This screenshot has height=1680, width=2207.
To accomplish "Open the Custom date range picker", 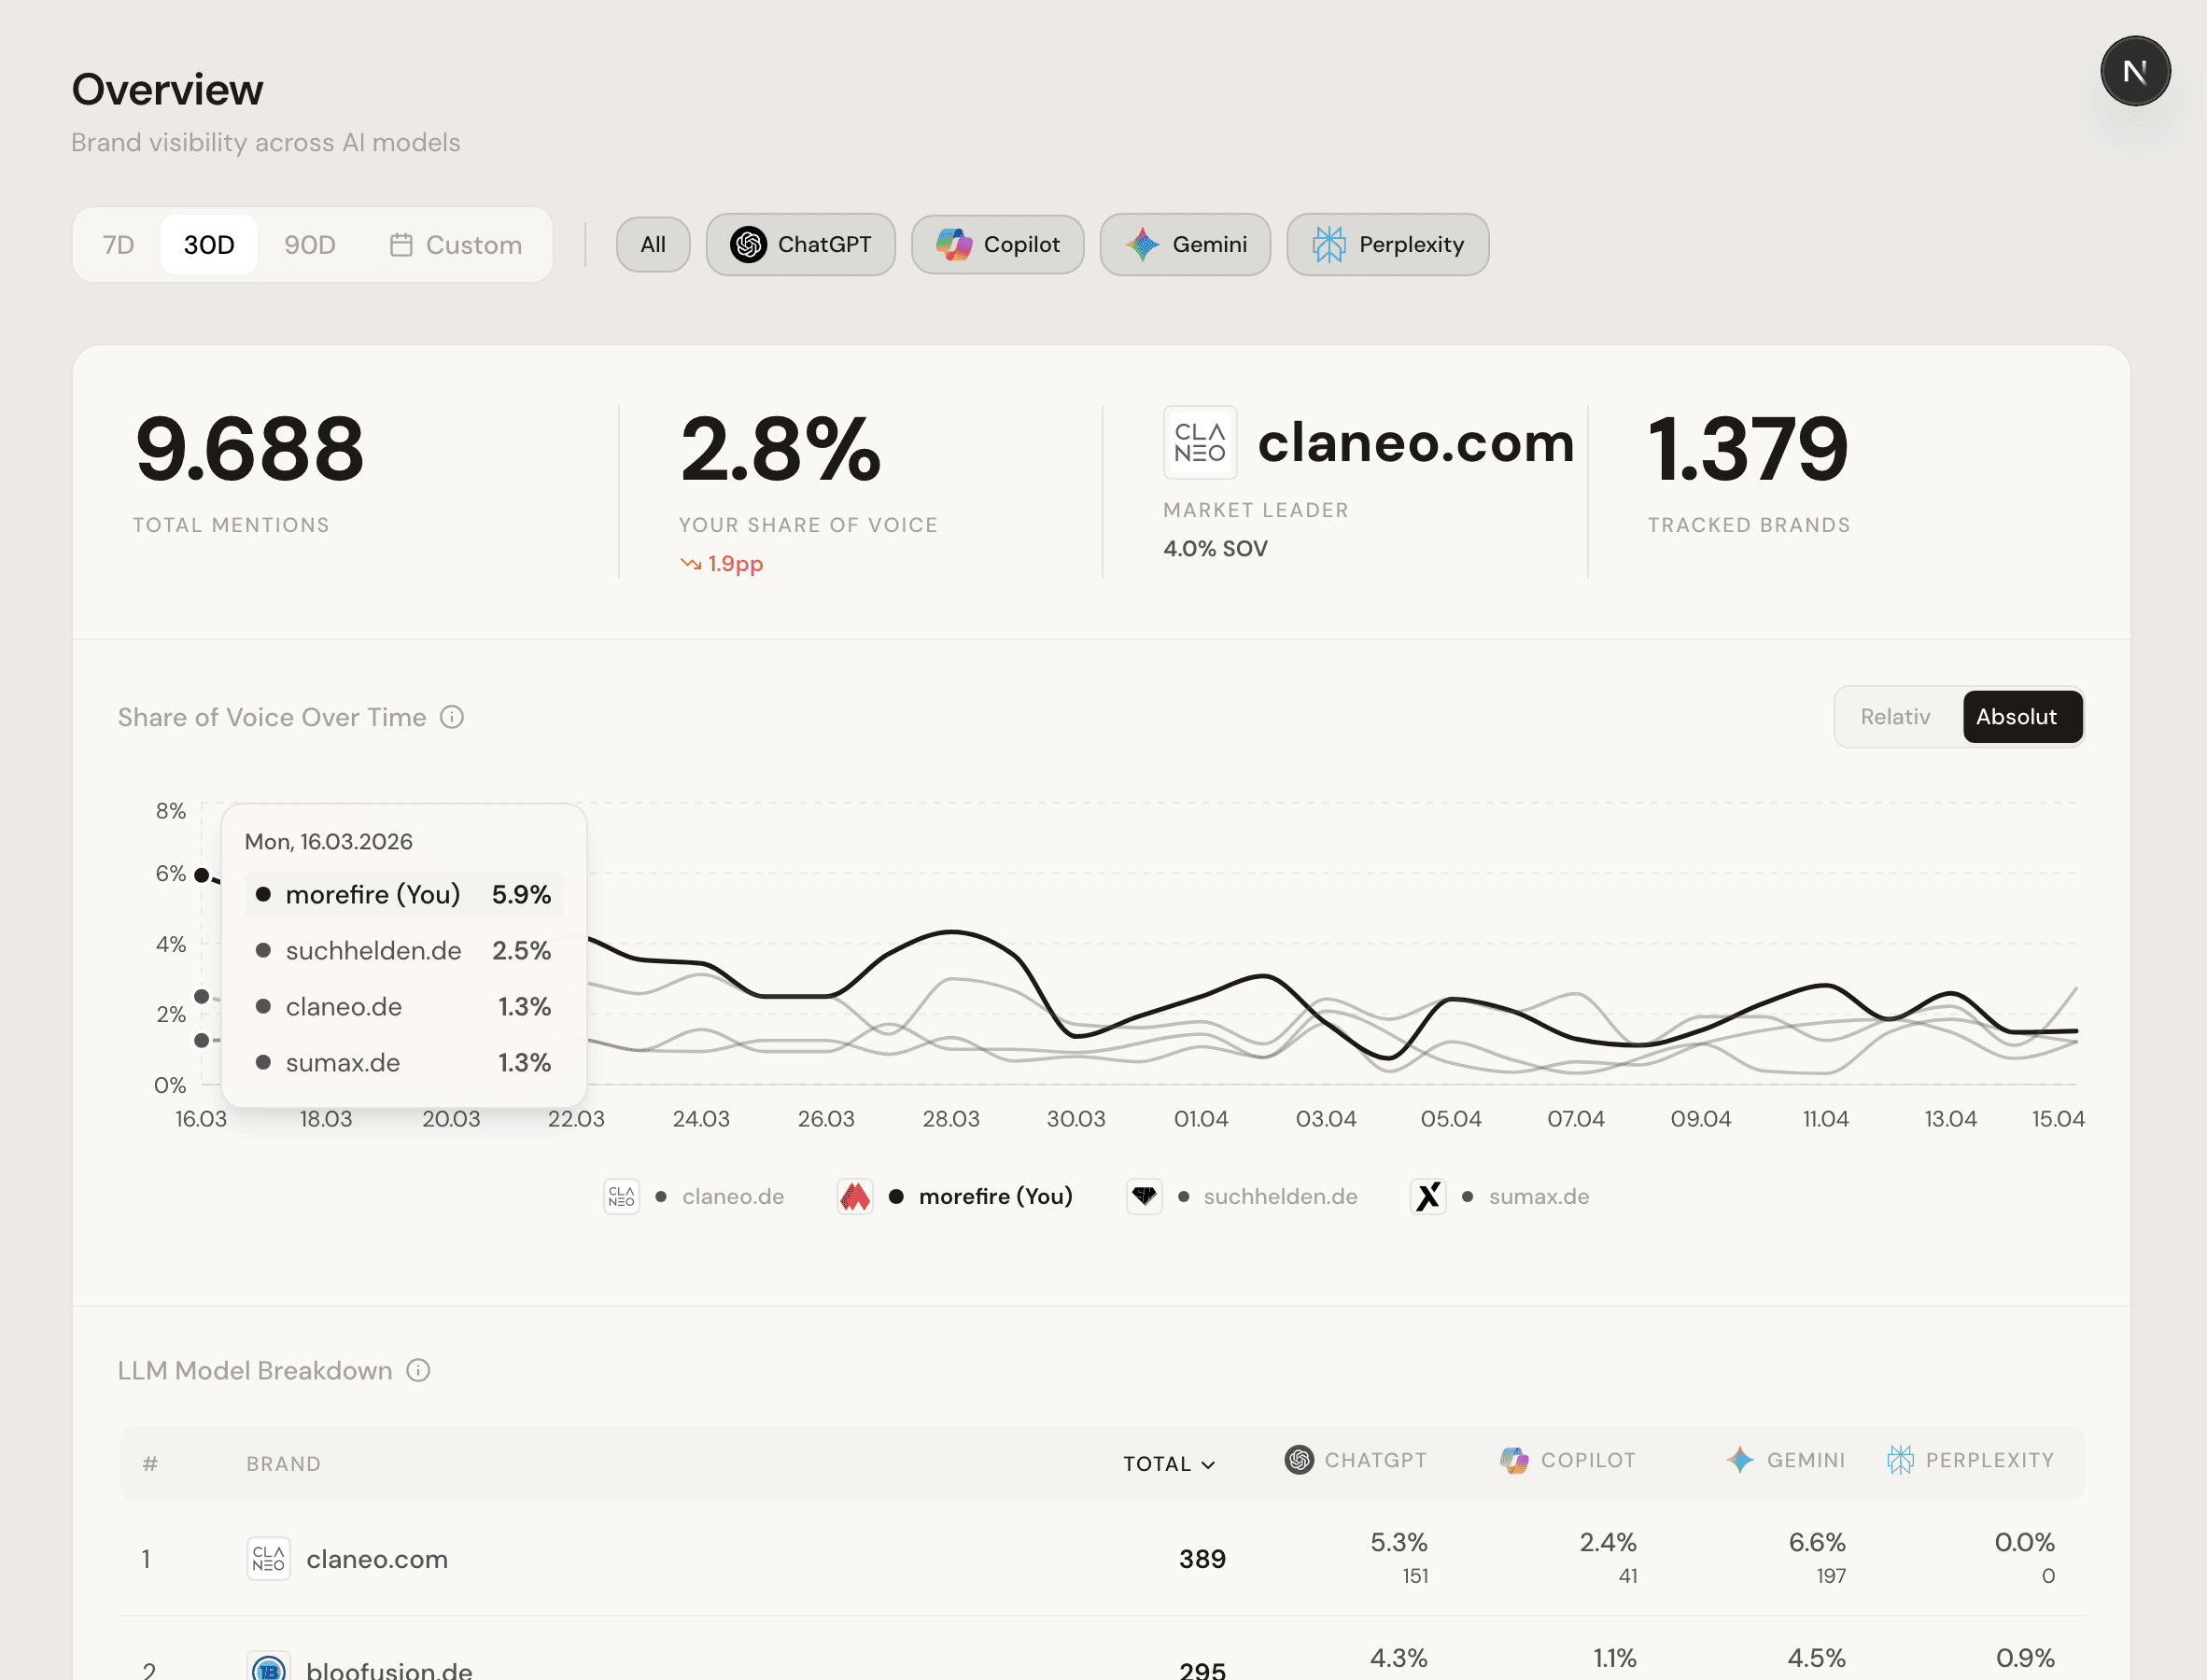I will coord(456,245).
